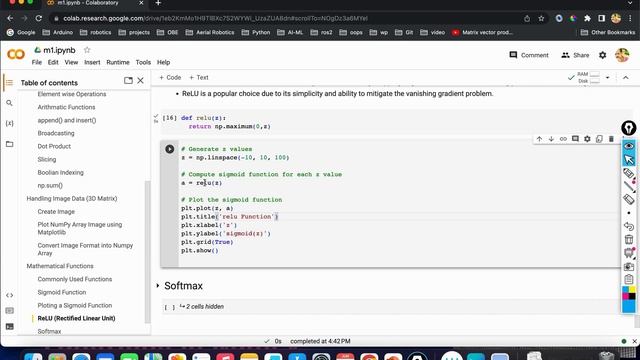Add a comment to the cell icon

tap(575, 139)
